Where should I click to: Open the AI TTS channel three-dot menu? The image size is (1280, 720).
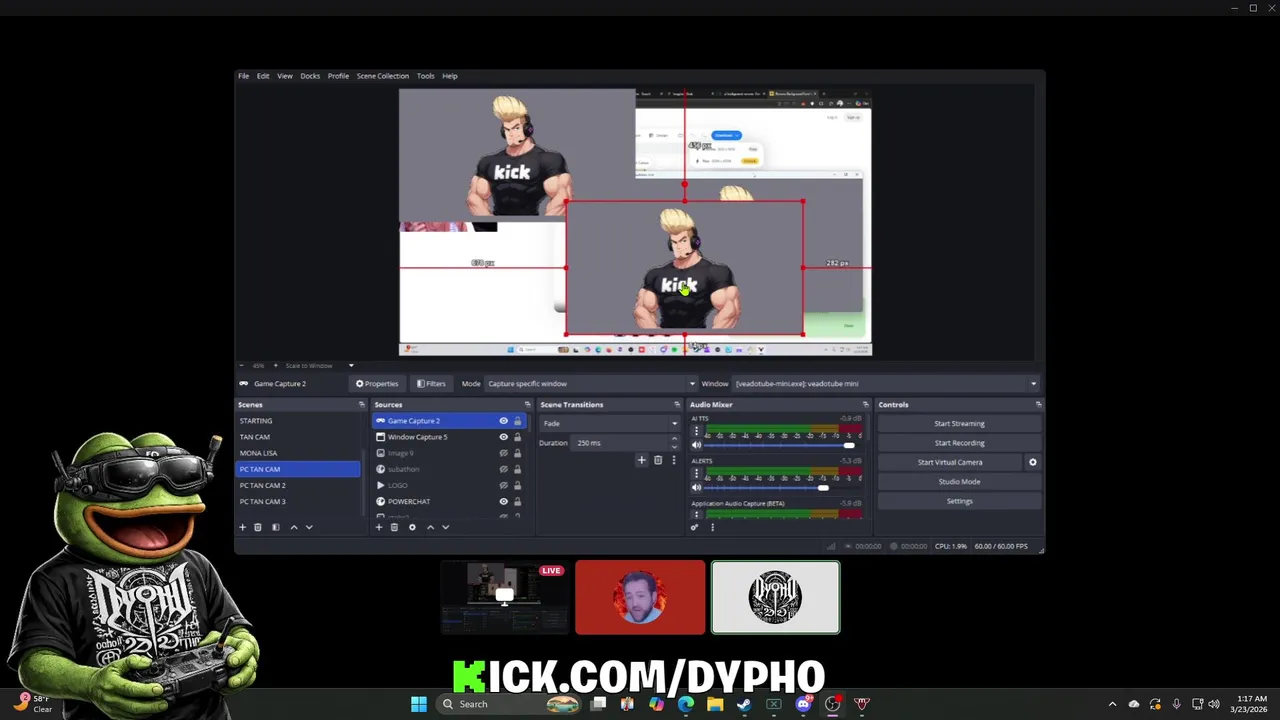click(x=696, y=431)
